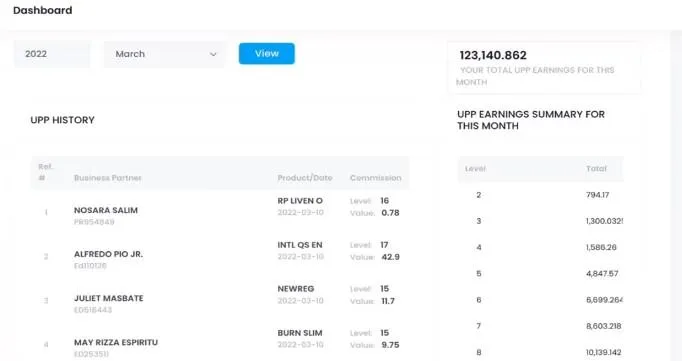Open the March month dropdown
This screenshot has width=682, height=361.
tap(165, 54)
